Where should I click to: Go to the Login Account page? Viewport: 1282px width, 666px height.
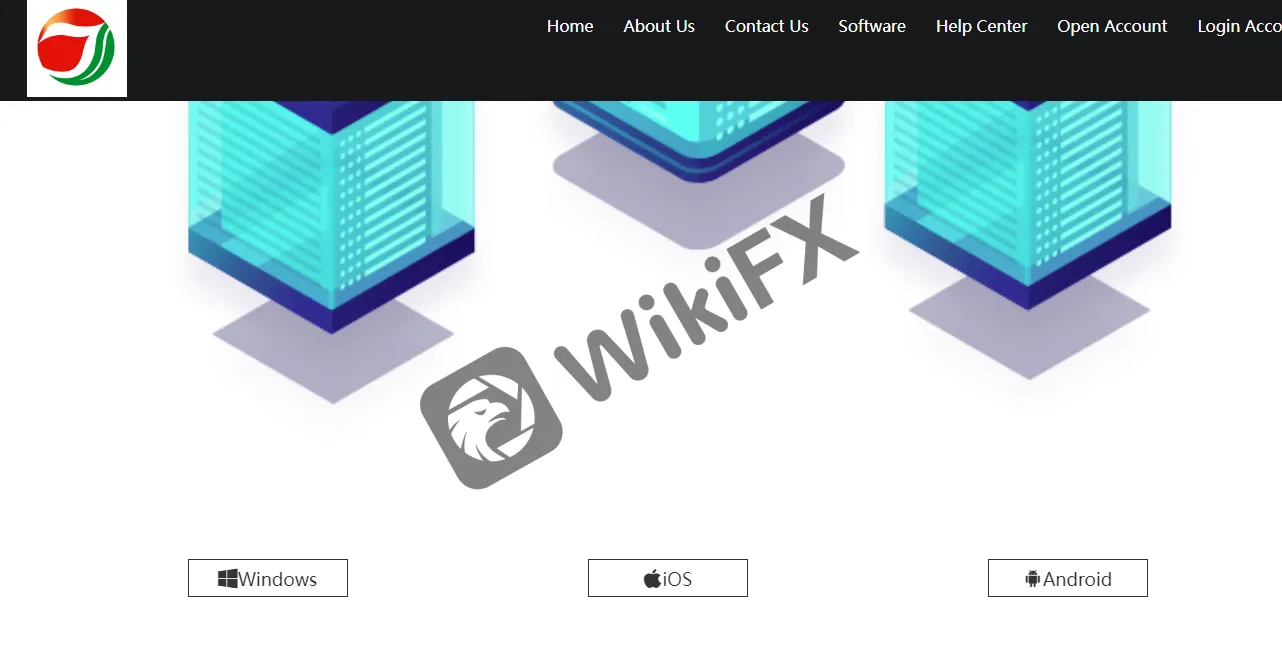(x=1240, y=26)
